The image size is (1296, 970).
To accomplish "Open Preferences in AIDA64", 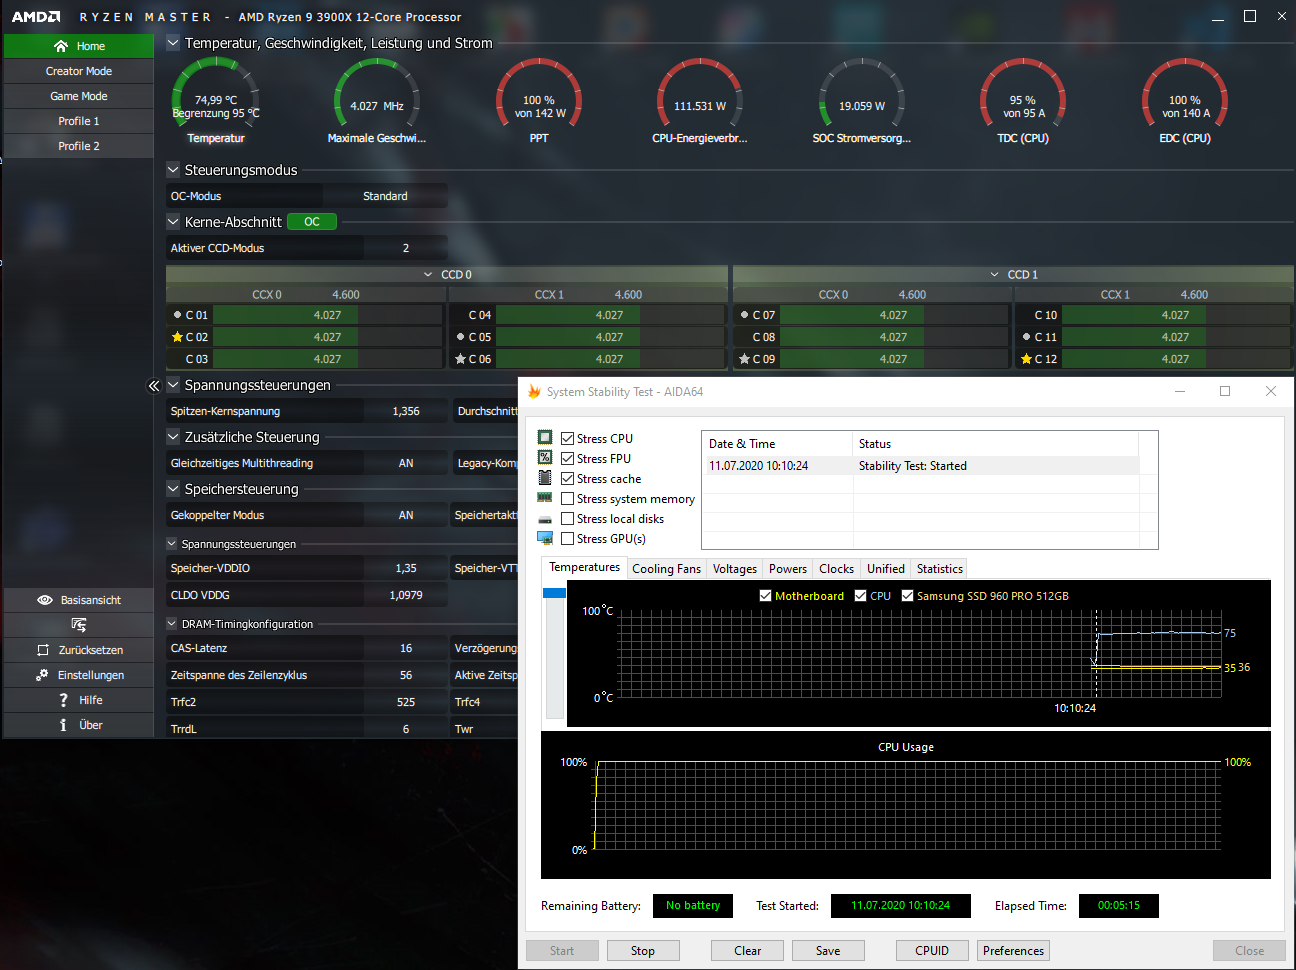I will point(1013,951).
